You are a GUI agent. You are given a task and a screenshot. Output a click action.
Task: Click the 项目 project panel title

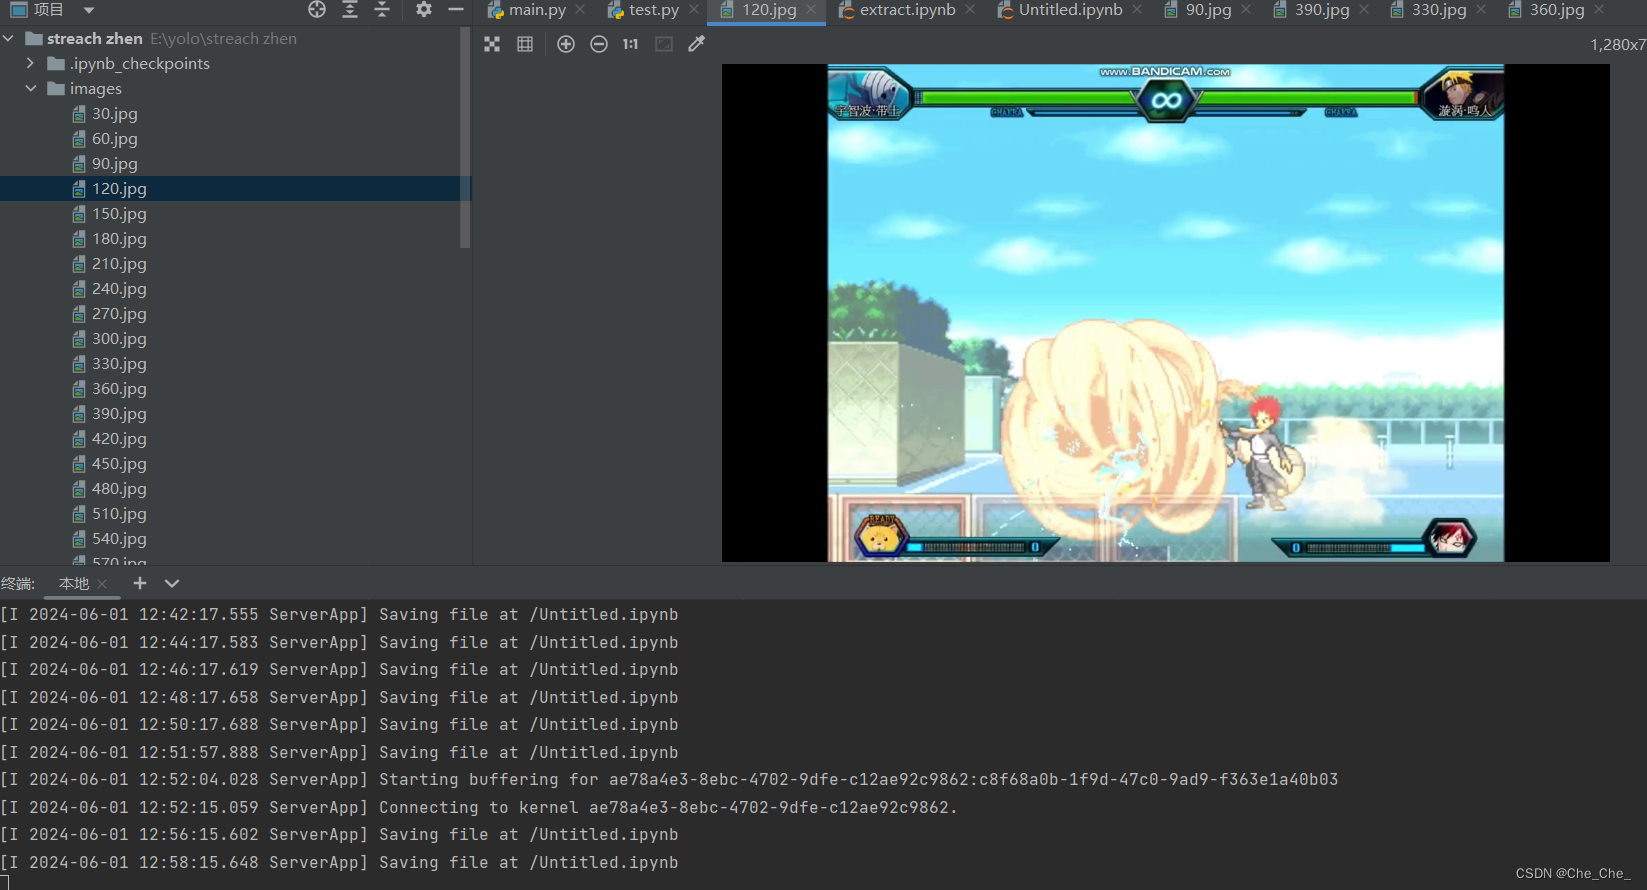tap(48, 10)
